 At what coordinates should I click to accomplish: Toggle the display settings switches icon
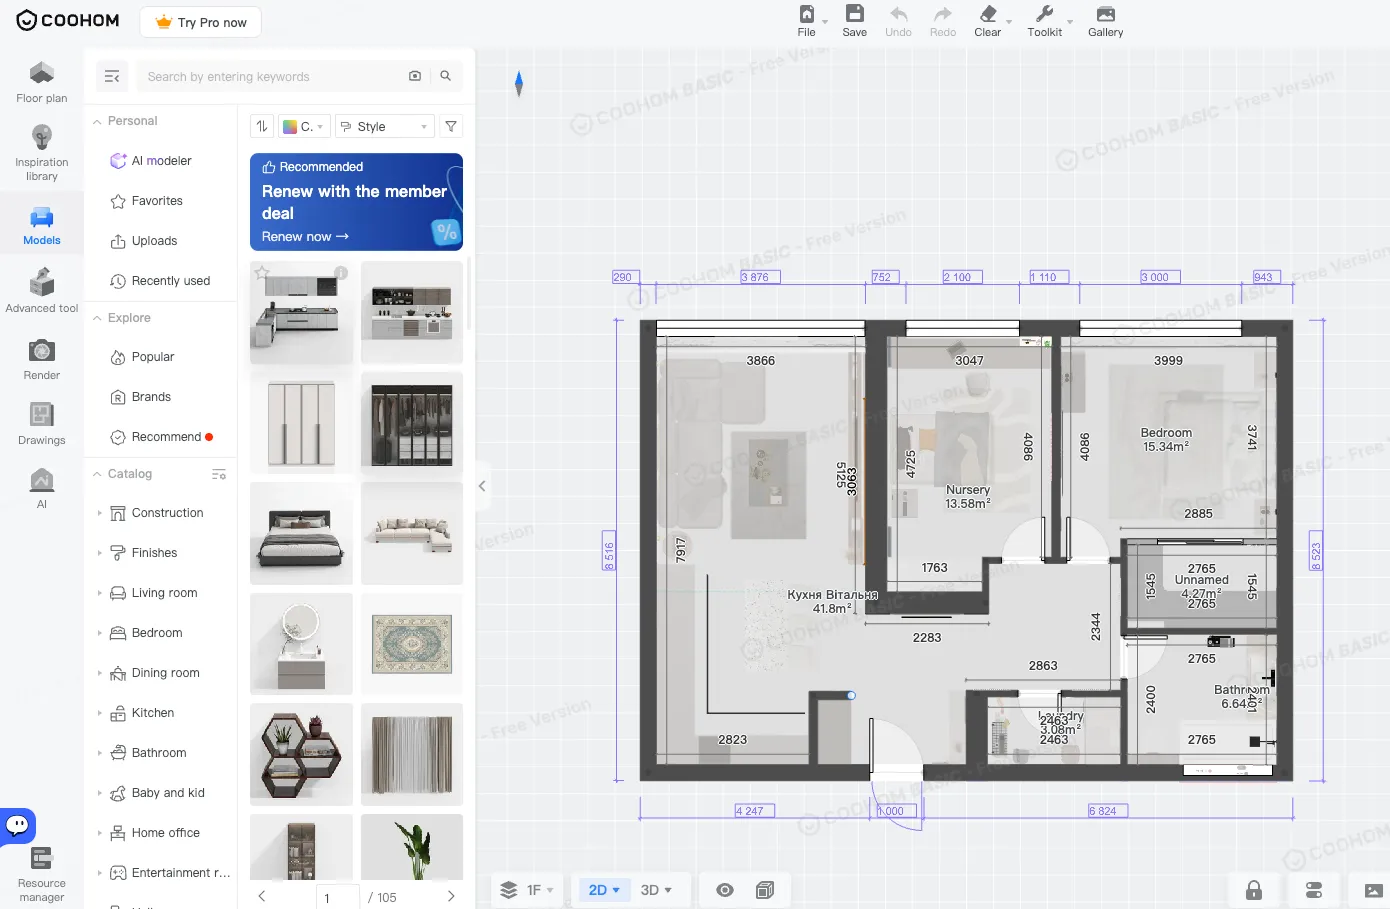coord(1314,890)
